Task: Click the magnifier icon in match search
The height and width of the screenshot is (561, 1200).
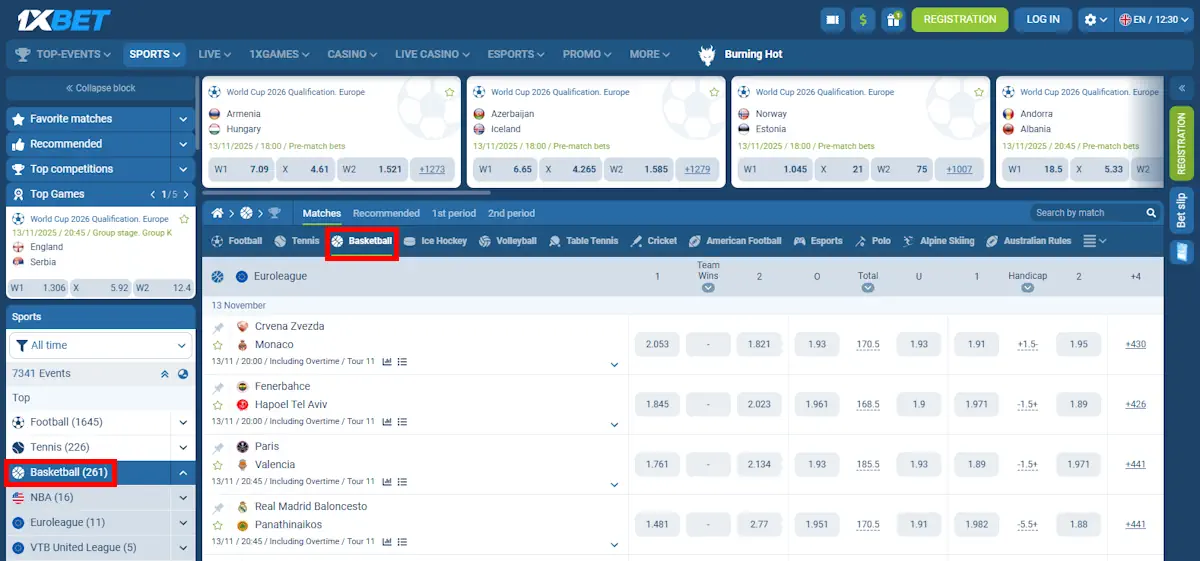Action: click(1151, 213)
